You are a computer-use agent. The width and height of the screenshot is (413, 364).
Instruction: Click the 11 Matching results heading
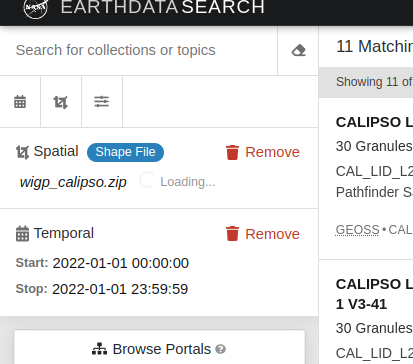pyautogui.click(x=374, y=46)
